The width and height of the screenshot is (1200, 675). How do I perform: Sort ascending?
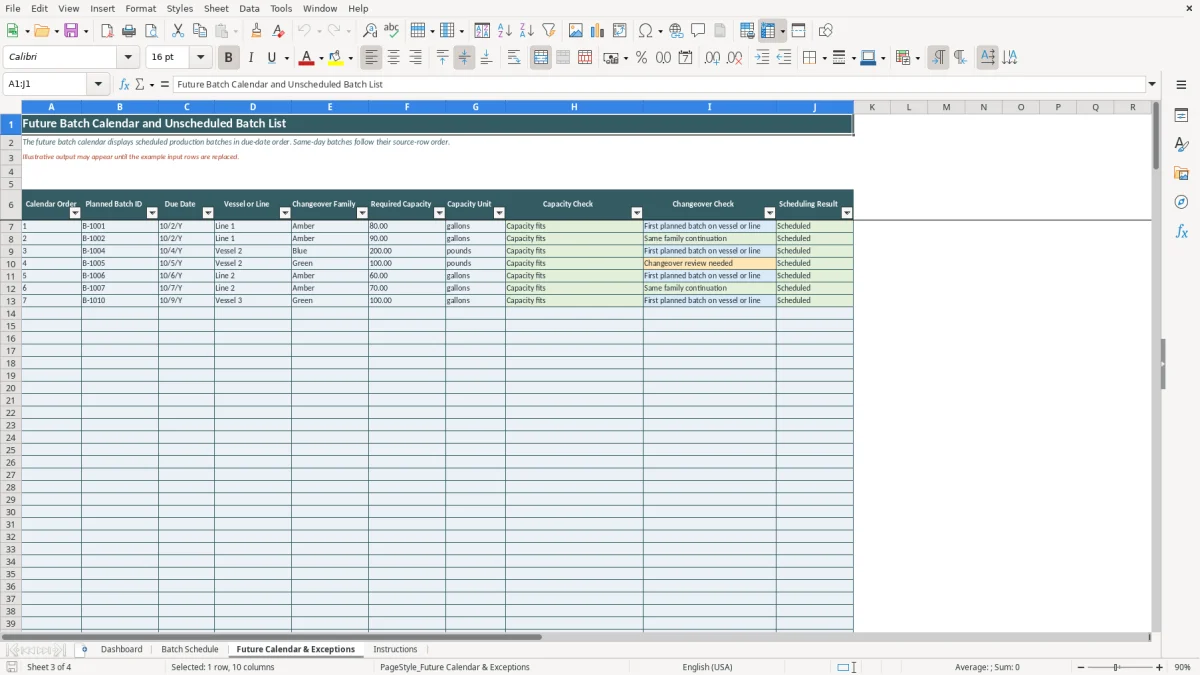click(505, 31)
